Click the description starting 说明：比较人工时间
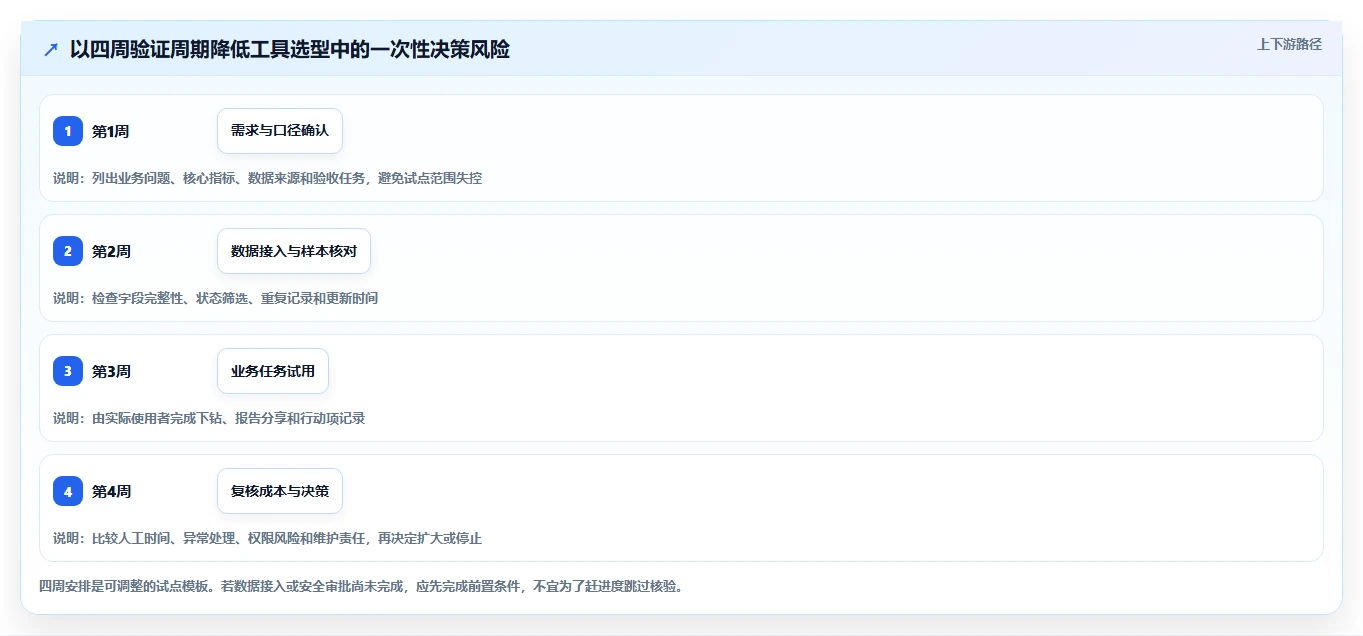 coord(267,538)
